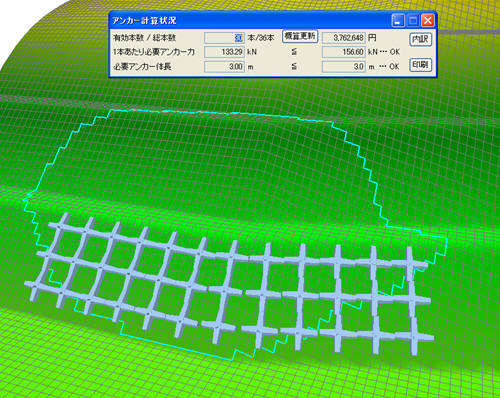Click the 3.00 m required anchor length field
This screenshot has height=398, width=500.
(x=224, y=66)
